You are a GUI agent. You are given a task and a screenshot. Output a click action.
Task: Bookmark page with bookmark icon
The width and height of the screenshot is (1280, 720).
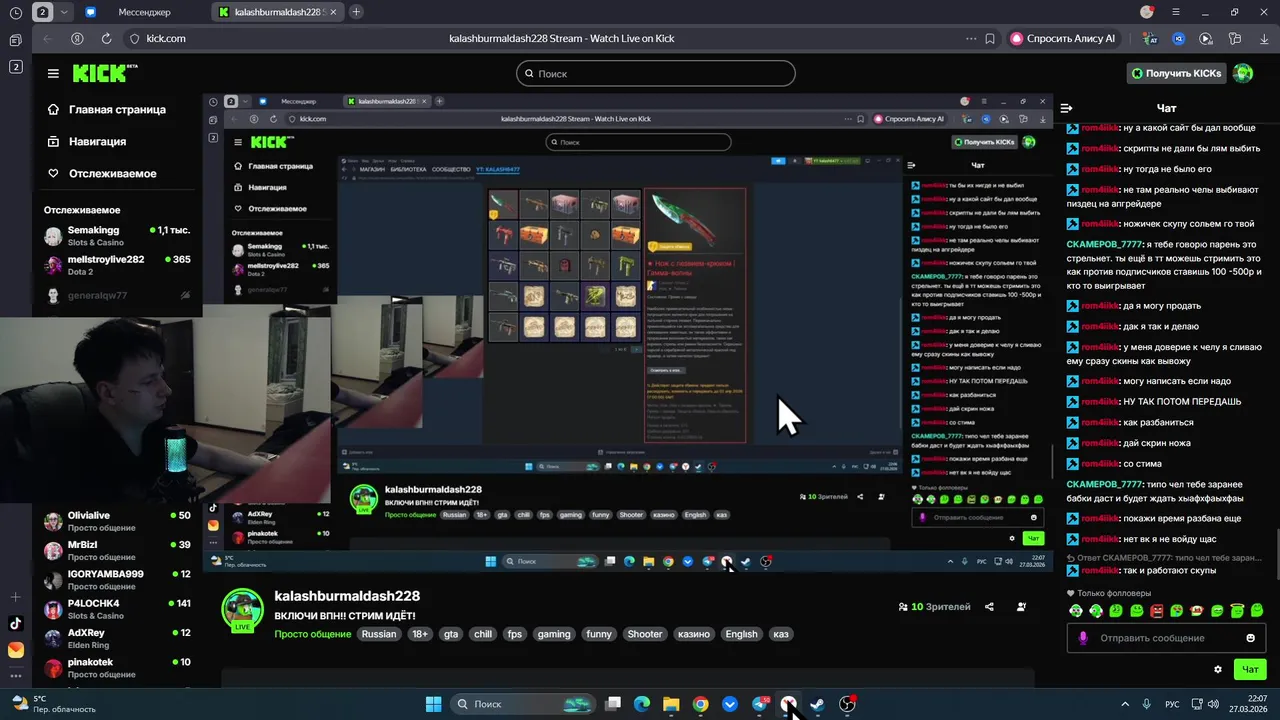990,38
